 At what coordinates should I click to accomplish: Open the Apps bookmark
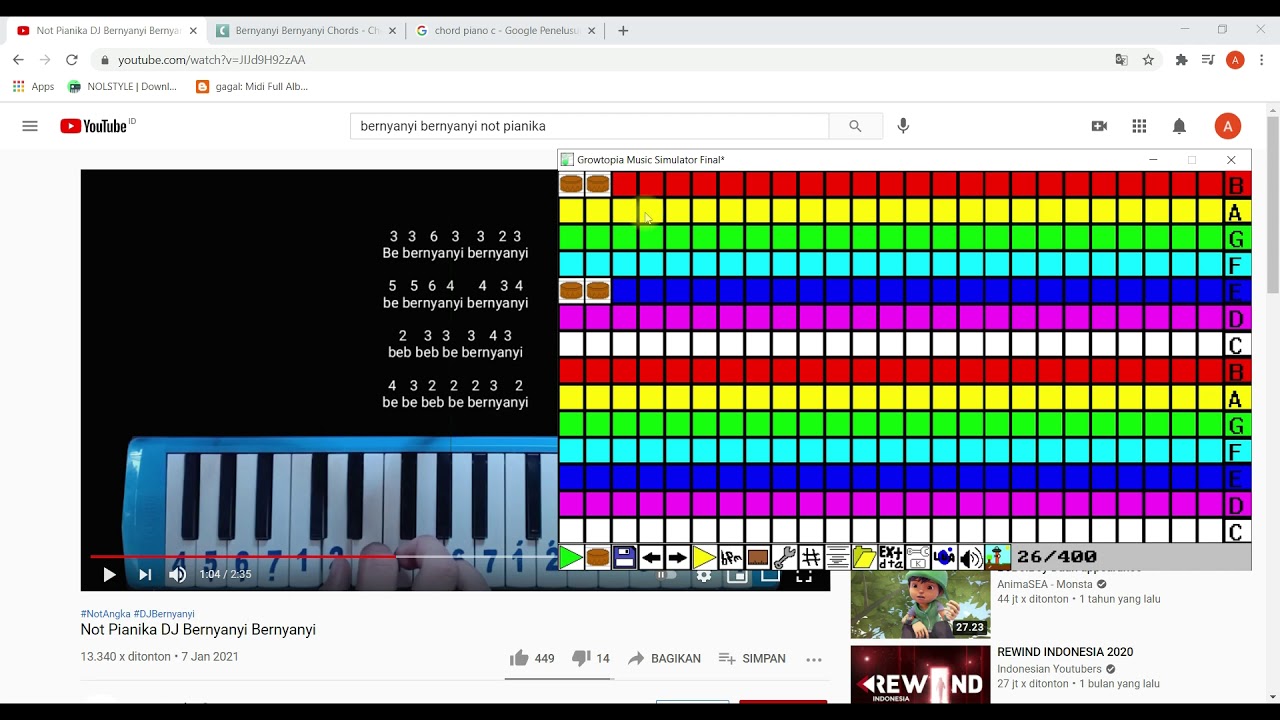pyautogui.click(x=33, y=87)
